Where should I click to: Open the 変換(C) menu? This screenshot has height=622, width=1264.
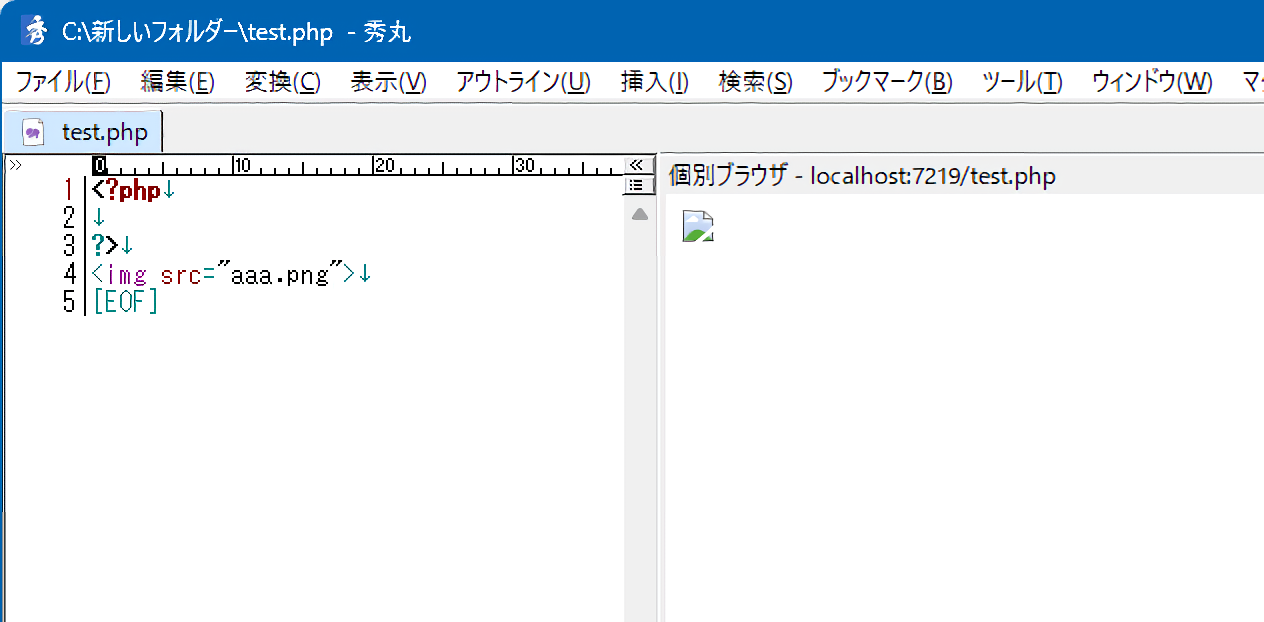(282, 82)
